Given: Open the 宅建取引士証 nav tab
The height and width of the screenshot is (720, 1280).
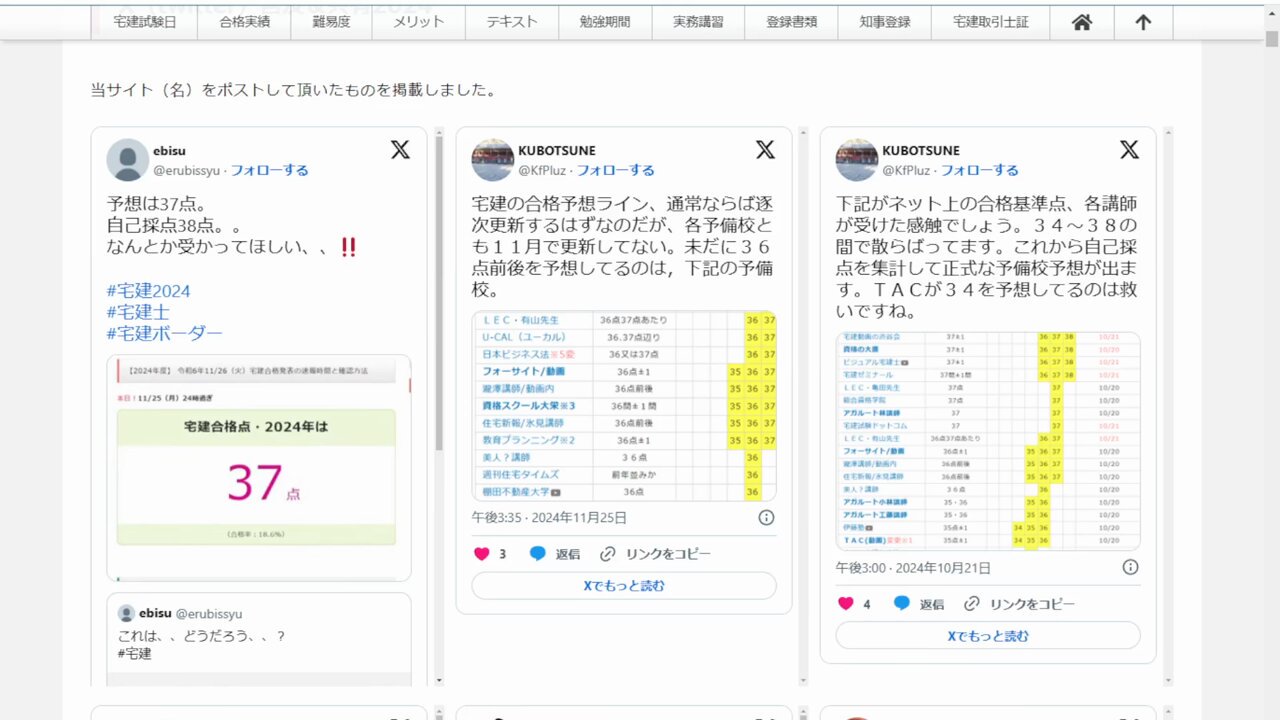Looking at the screenshot, I should coord(991,22).
